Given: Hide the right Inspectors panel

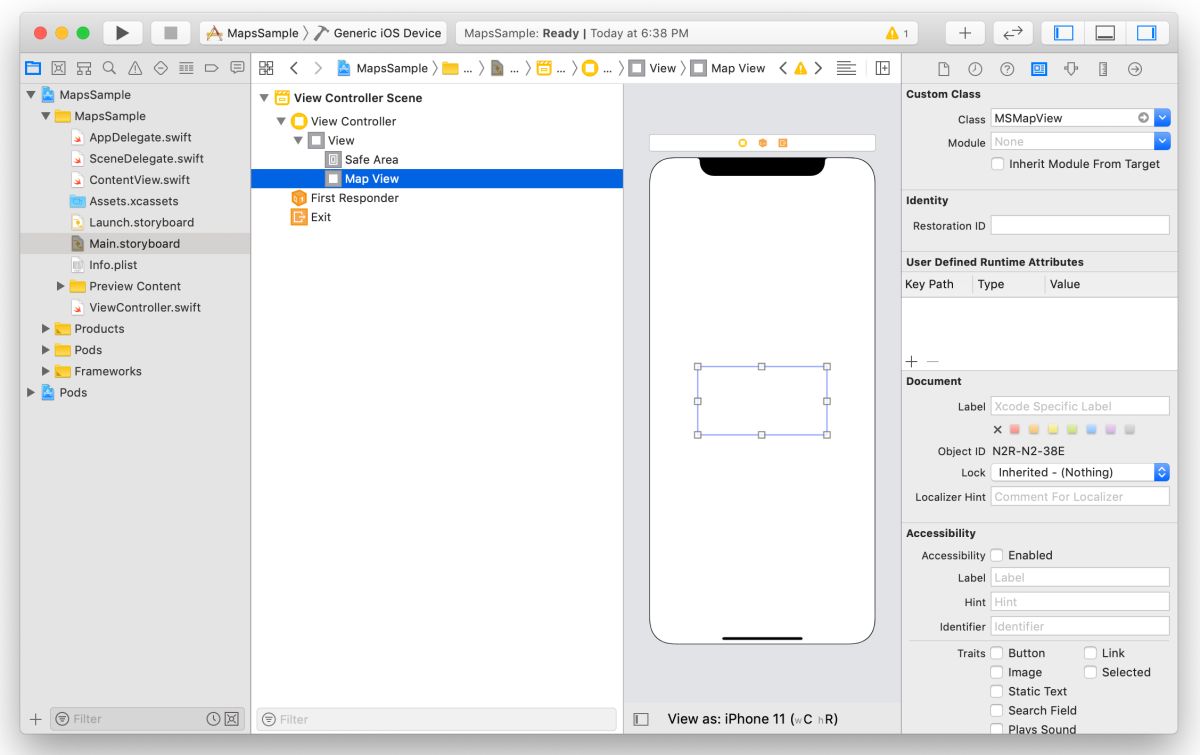Looking at the screenshot, I should (x=1147, y=33).
